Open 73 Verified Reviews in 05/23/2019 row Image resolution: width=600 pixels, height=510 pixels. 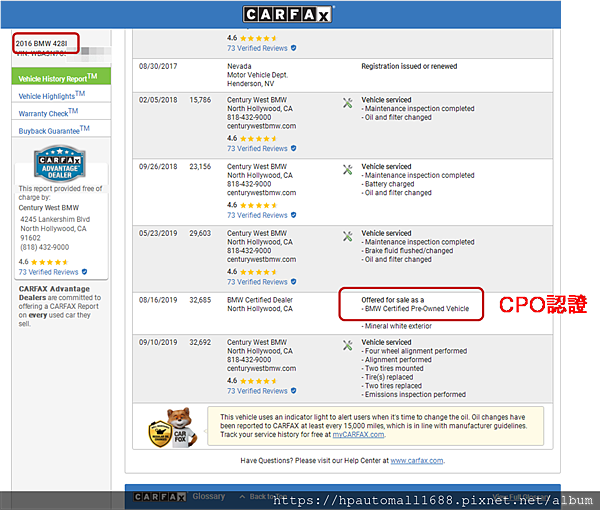pyautogui.click(x=257, y=282)
